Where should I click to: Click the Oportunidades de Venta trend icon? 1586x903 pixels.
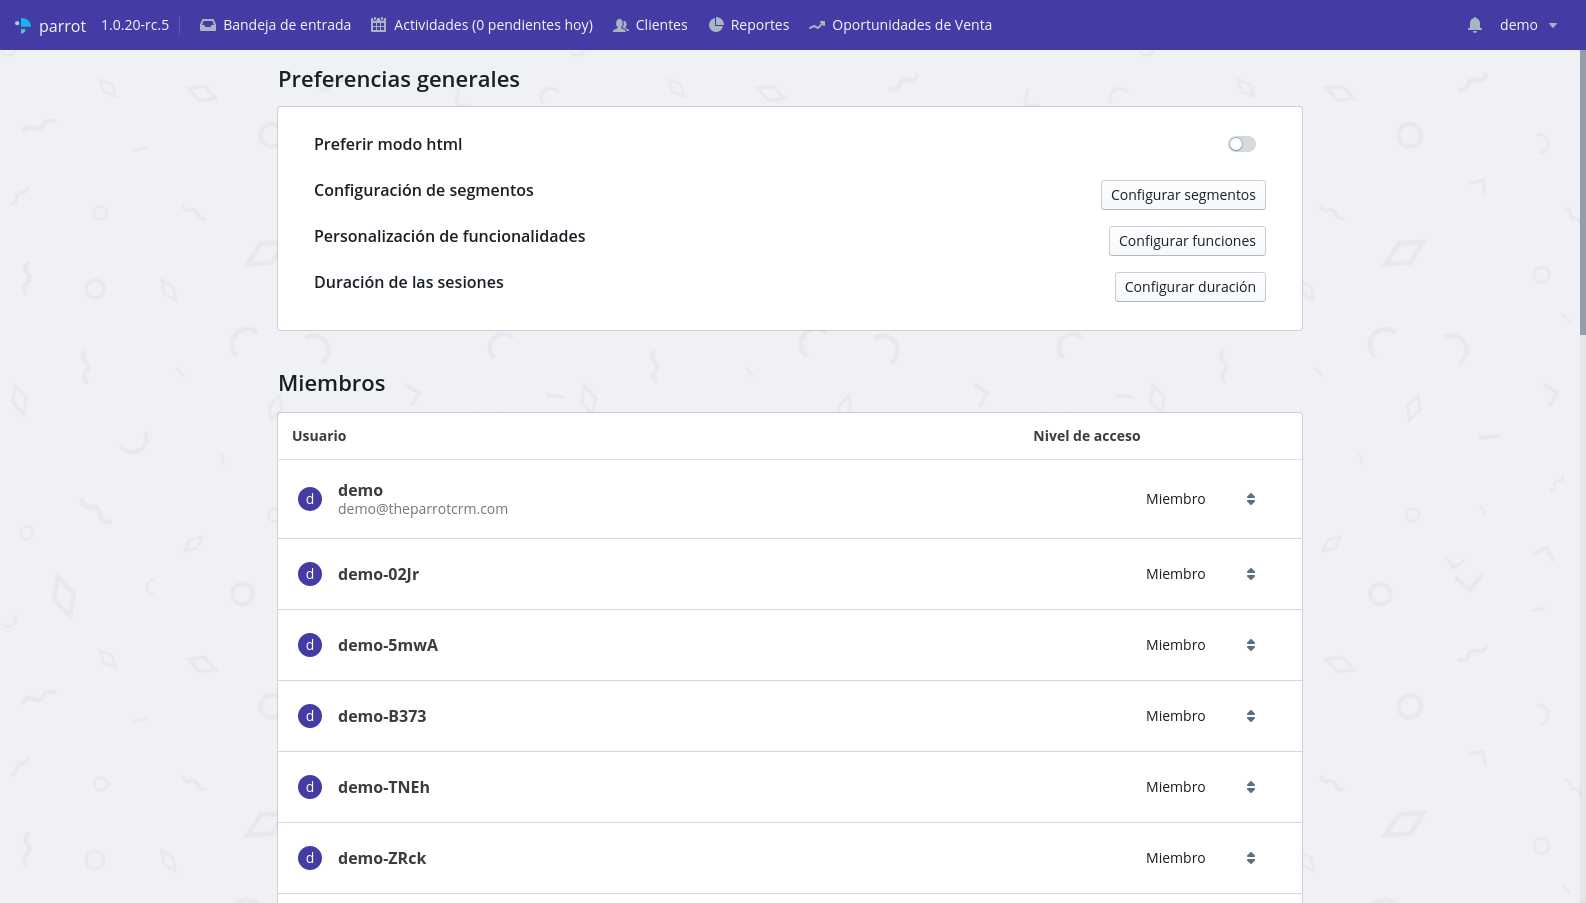pos(817,25)
